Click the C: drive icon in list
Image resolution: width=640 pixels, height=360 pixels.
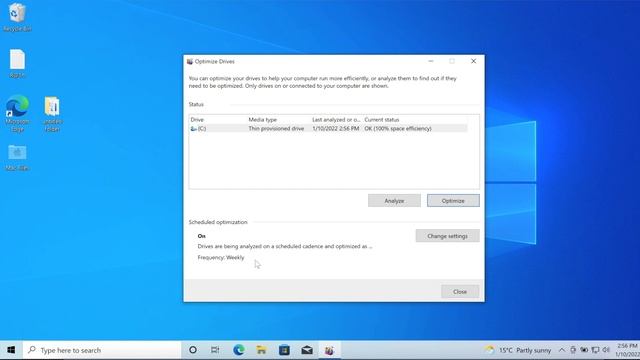(x=193, y=129)
